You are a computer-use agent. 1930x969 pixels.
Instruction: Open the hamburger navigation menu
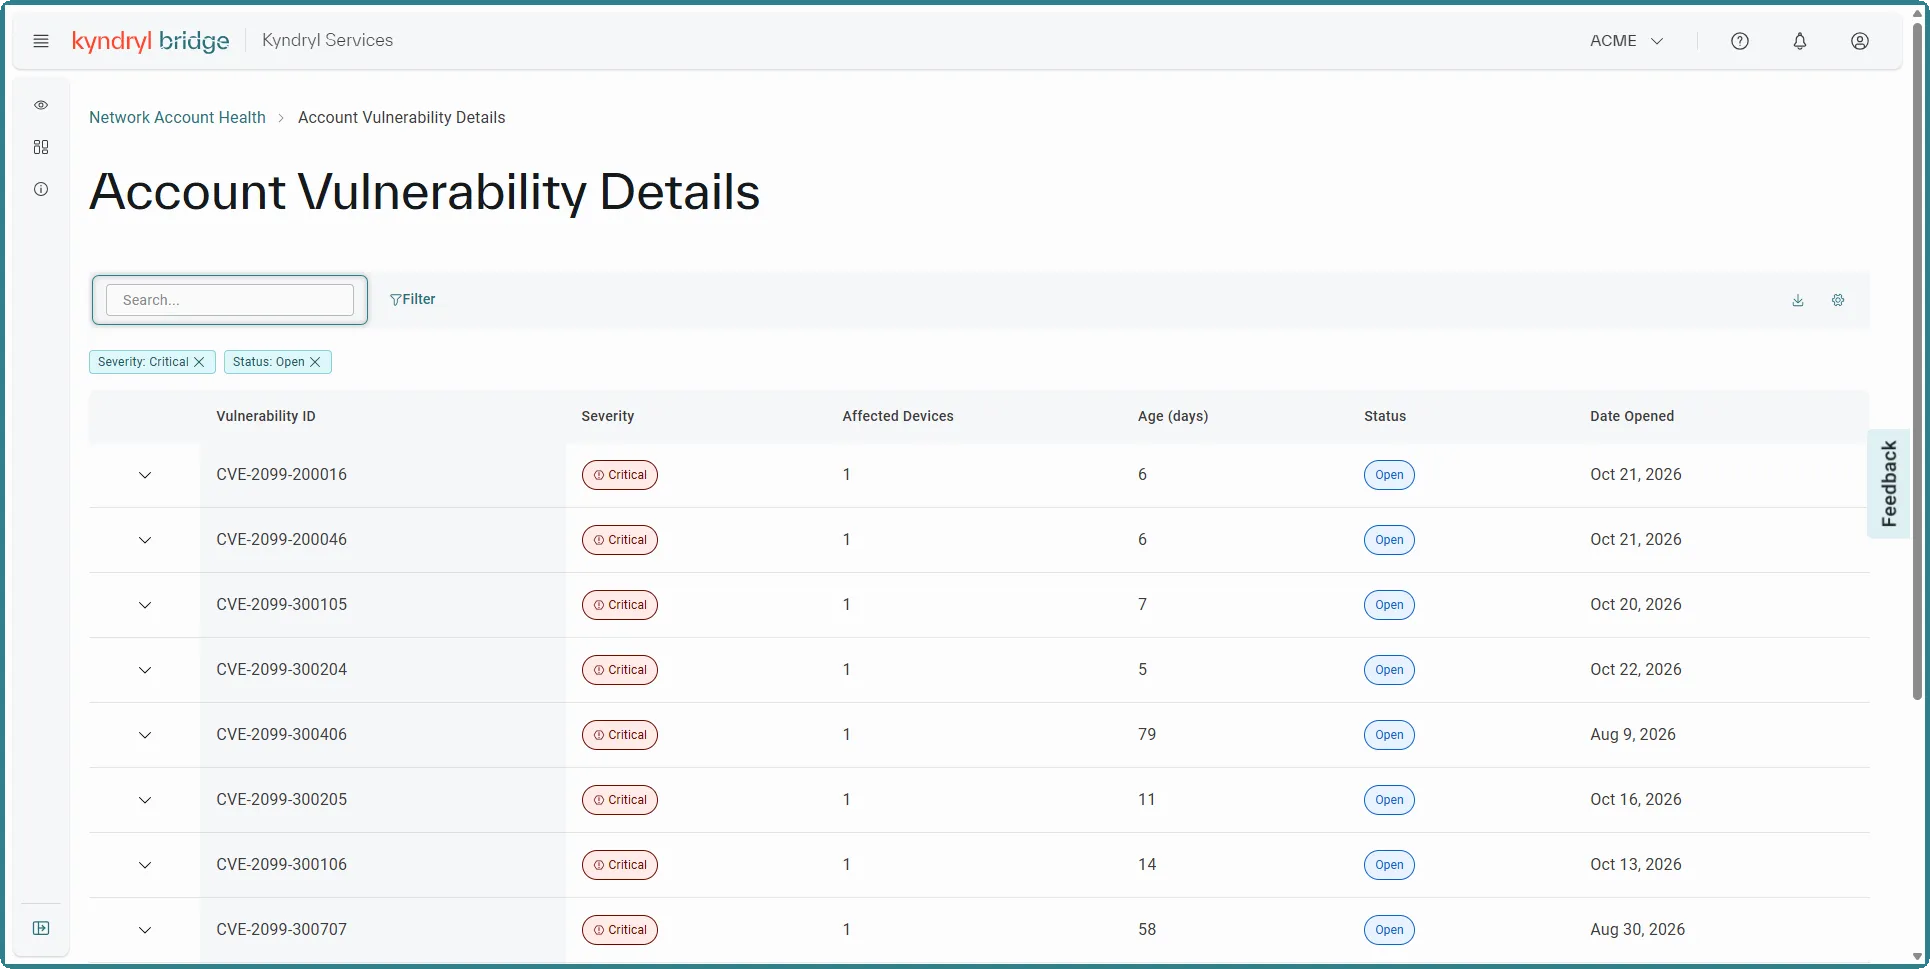[x=41, y=41]
